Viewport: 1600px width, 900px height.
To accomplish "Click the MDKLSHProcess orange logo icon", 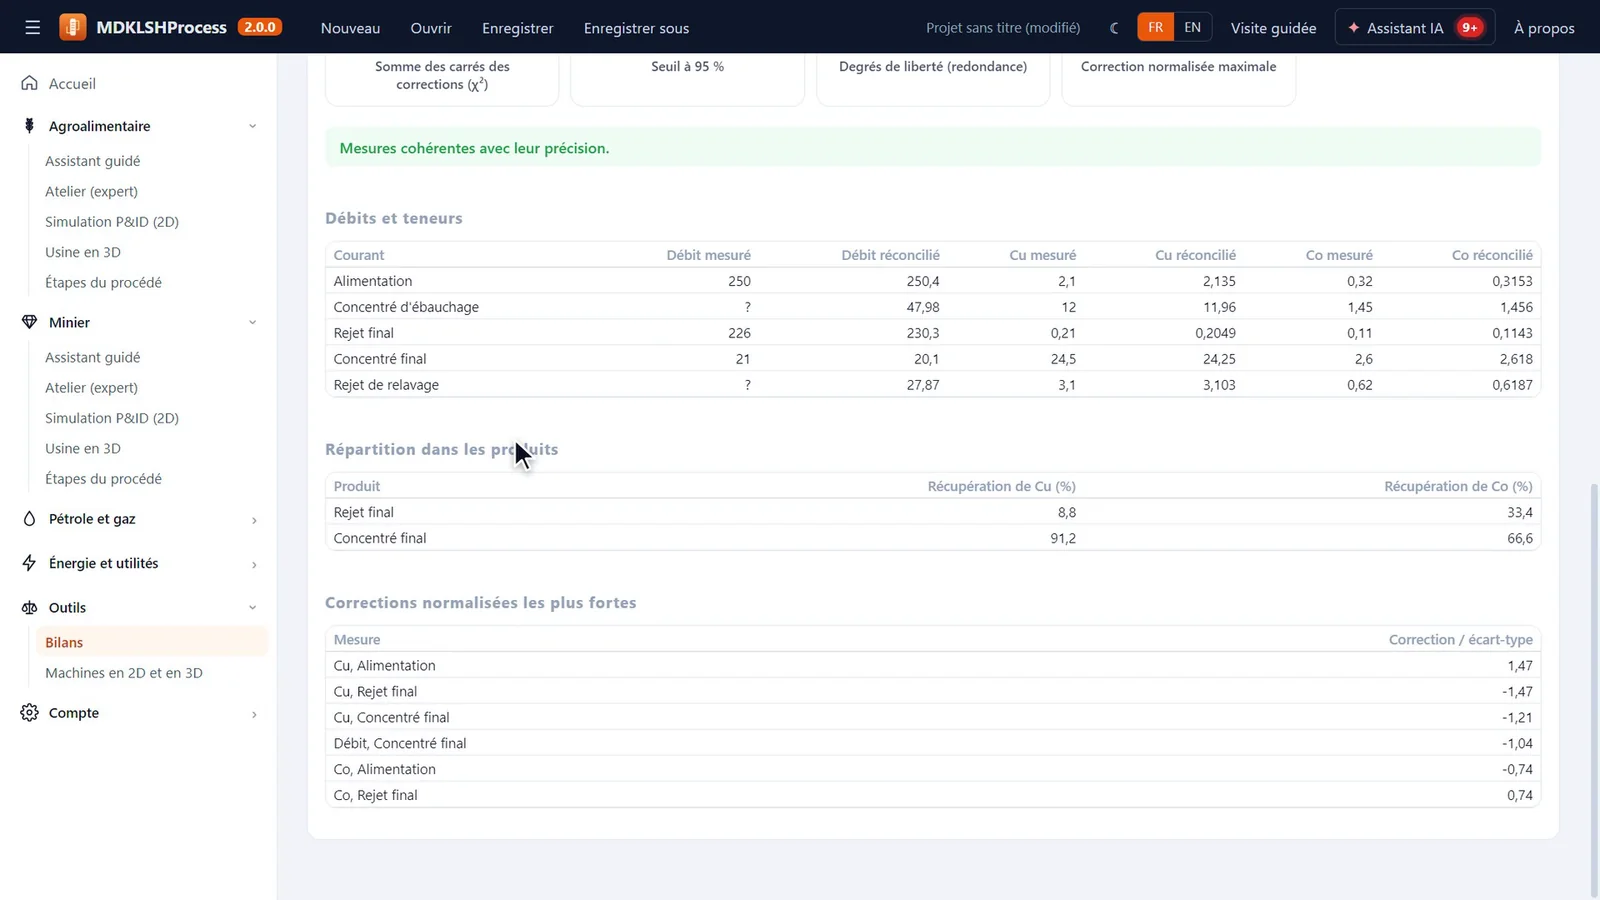I will (72, 27).
